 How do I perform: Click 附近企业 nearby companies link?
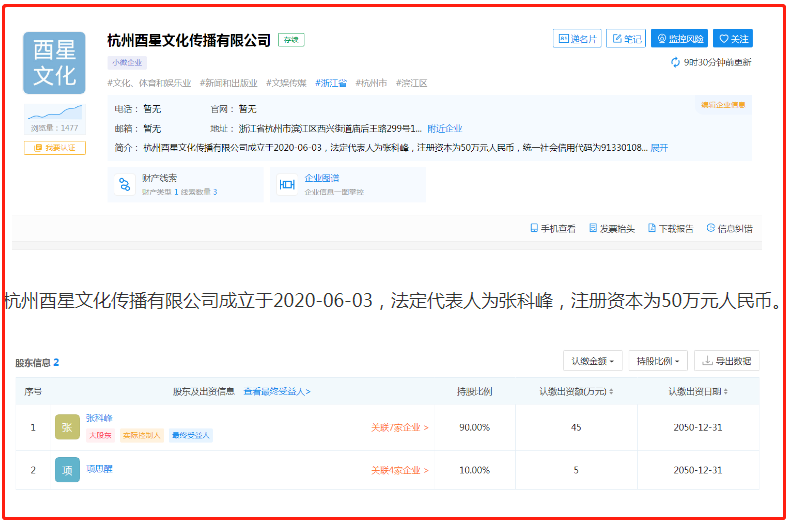click(445, 128)
